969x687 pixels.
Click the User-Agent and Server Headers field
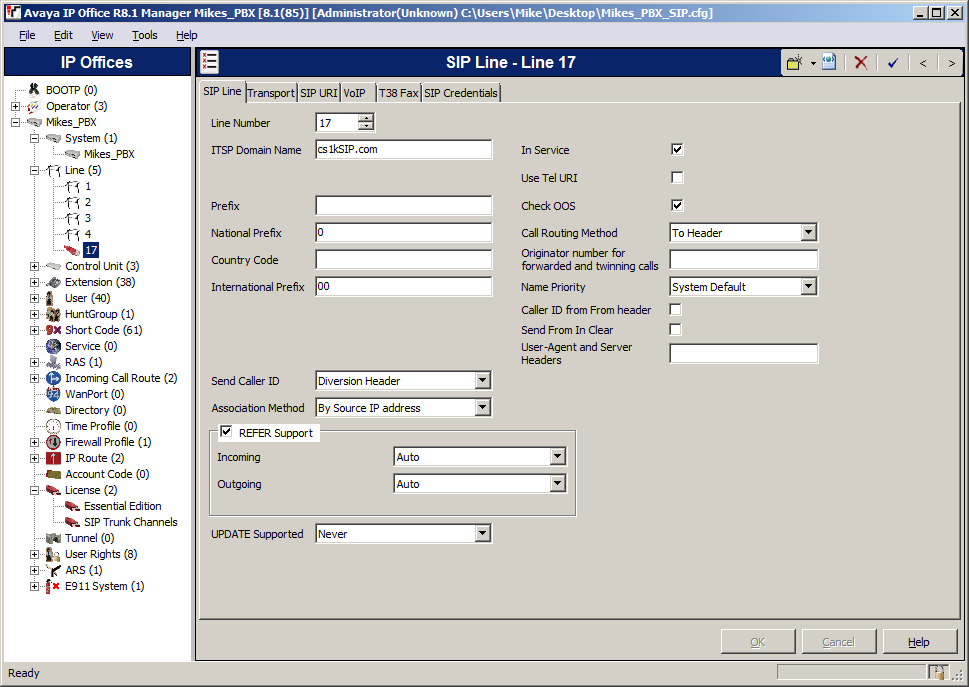click(x=743, y=353)
